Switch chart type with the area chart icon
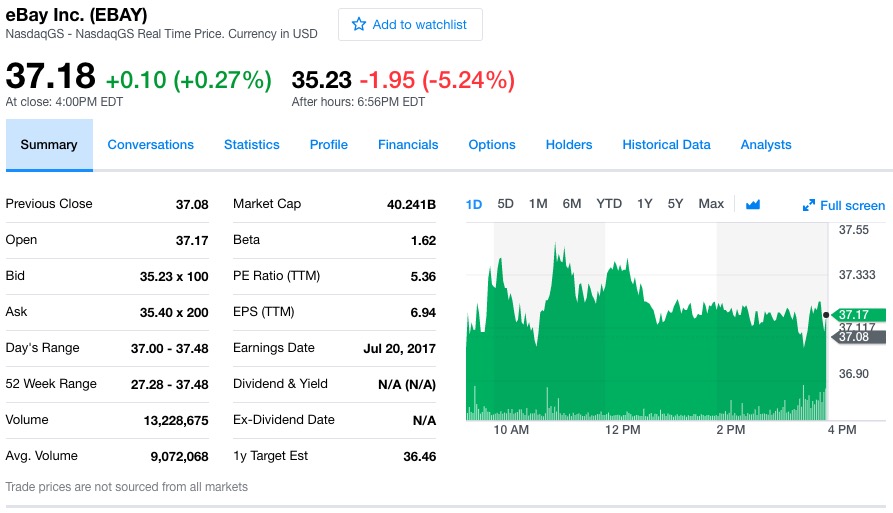 tap(753, 204)
